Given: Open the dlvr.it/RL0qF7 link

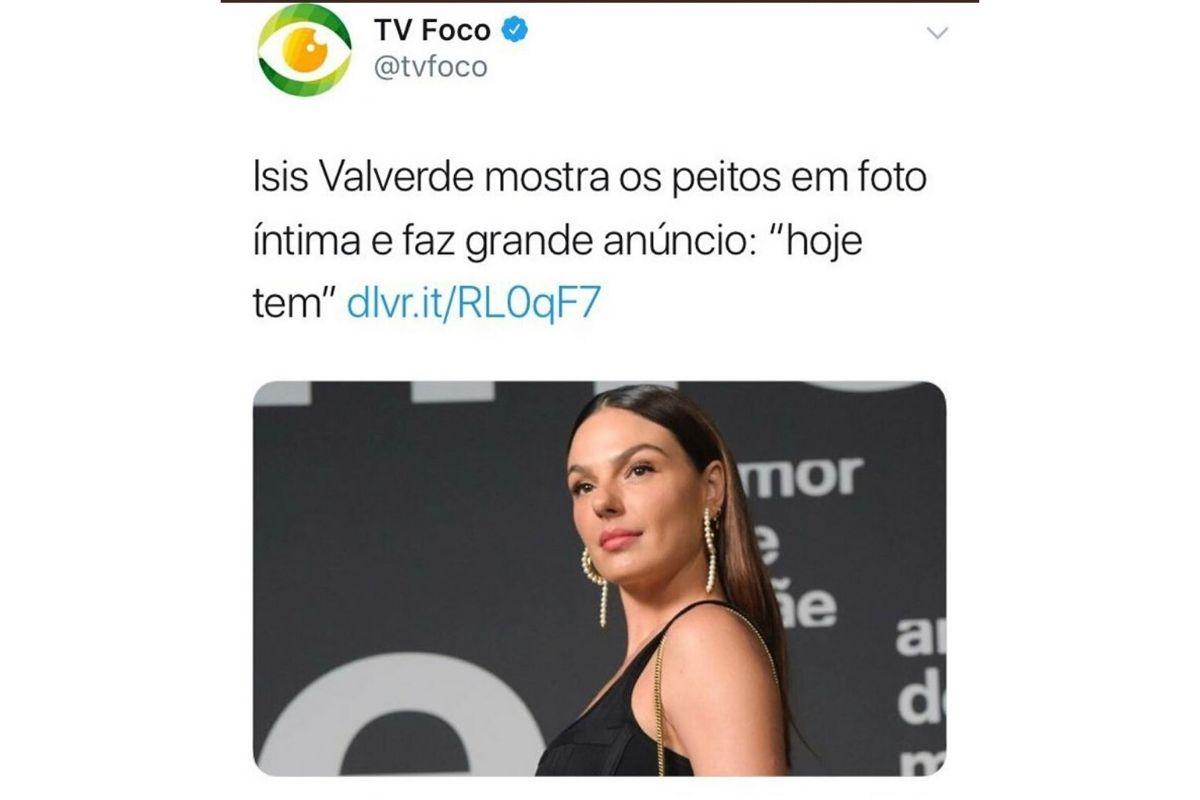Looking at the screenshot, I should 474,303.
